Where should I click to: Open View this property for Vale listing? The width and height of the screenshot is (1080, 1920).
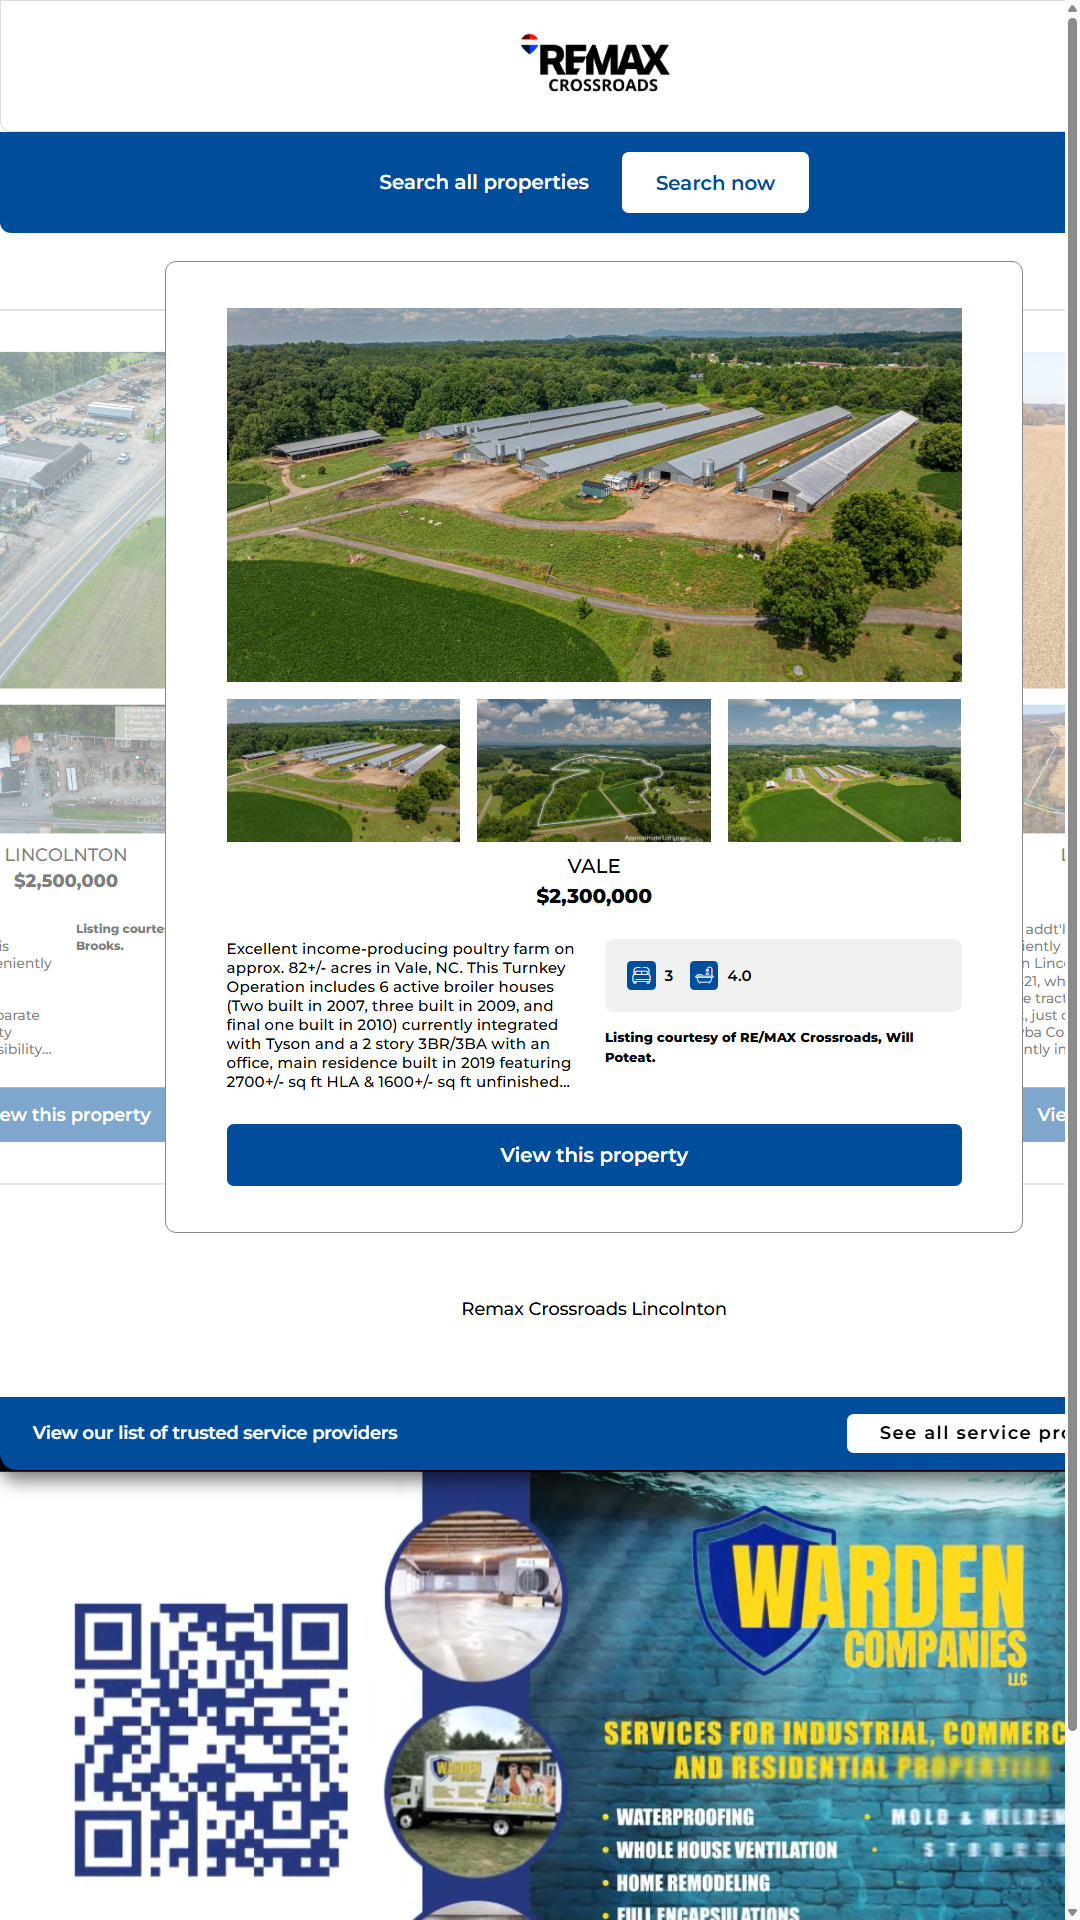(594, 1155)
